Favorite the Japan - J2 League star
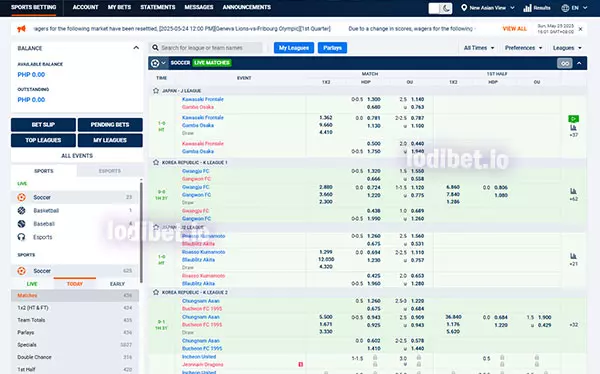This screenshot has width=600, height=374. 156,227
